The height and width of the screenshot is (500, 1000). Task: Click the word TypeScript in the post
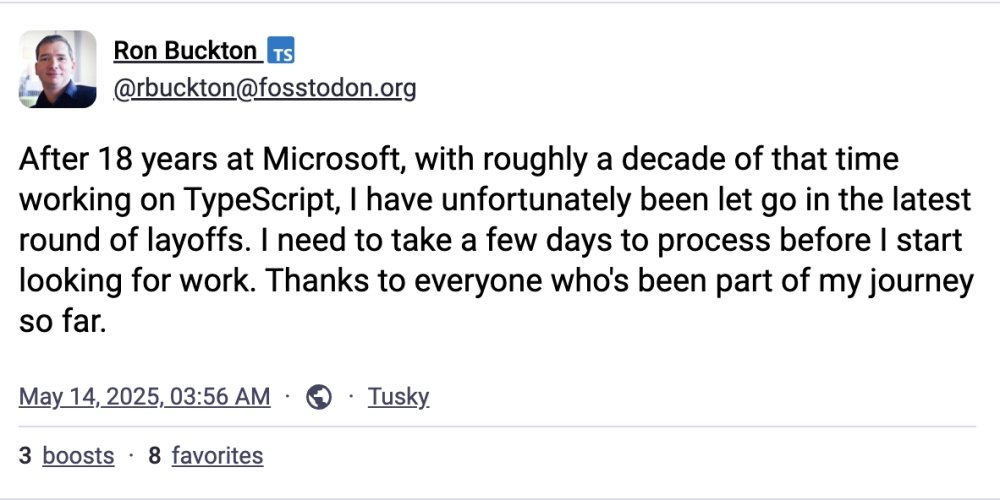260,200
